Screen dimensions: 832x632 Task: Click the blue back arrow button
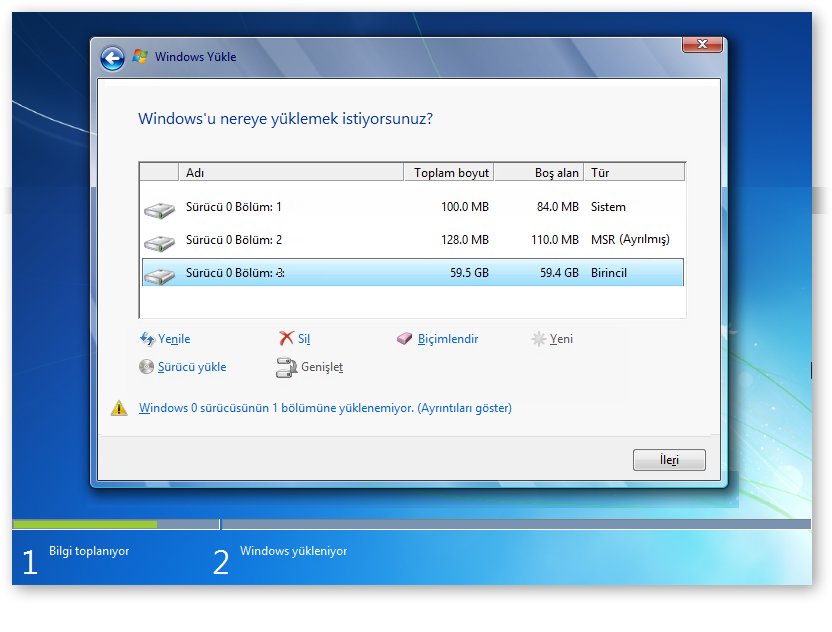click(112, 58)
